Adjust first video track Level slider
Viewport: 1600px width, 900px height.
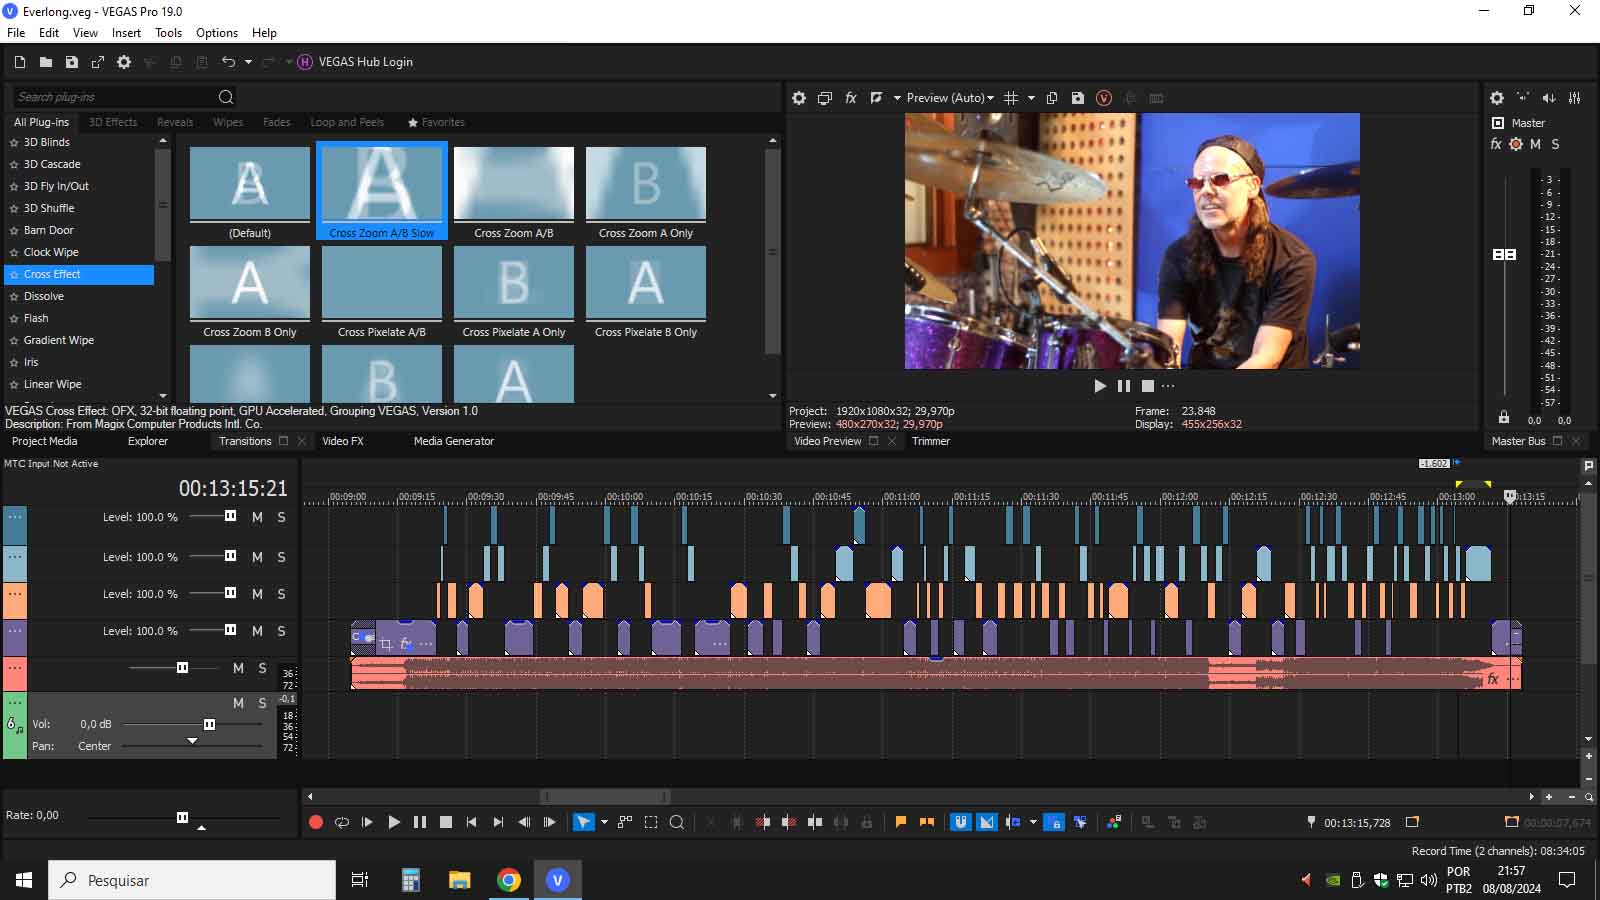click(x=231, y=516)
